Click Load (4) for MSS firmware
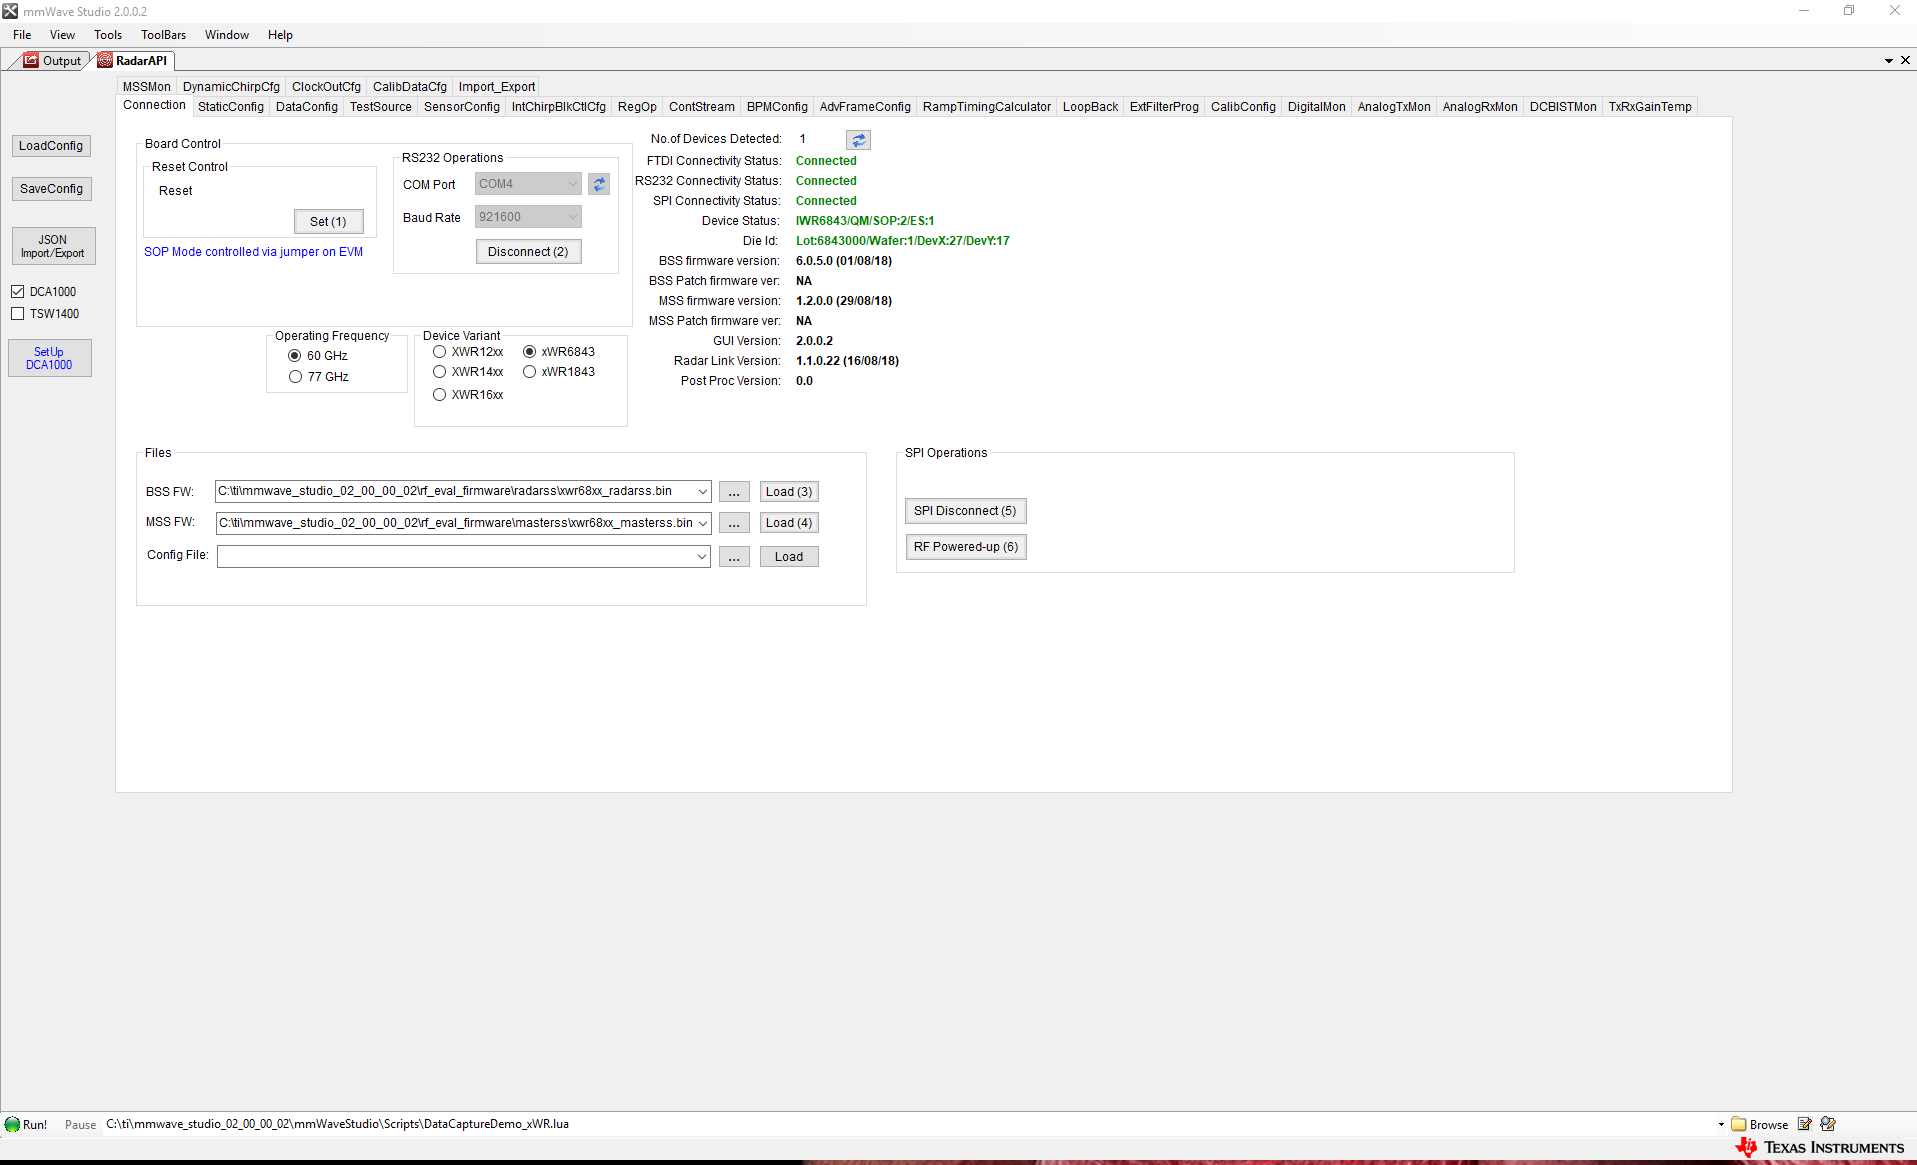 coord(789,523)
